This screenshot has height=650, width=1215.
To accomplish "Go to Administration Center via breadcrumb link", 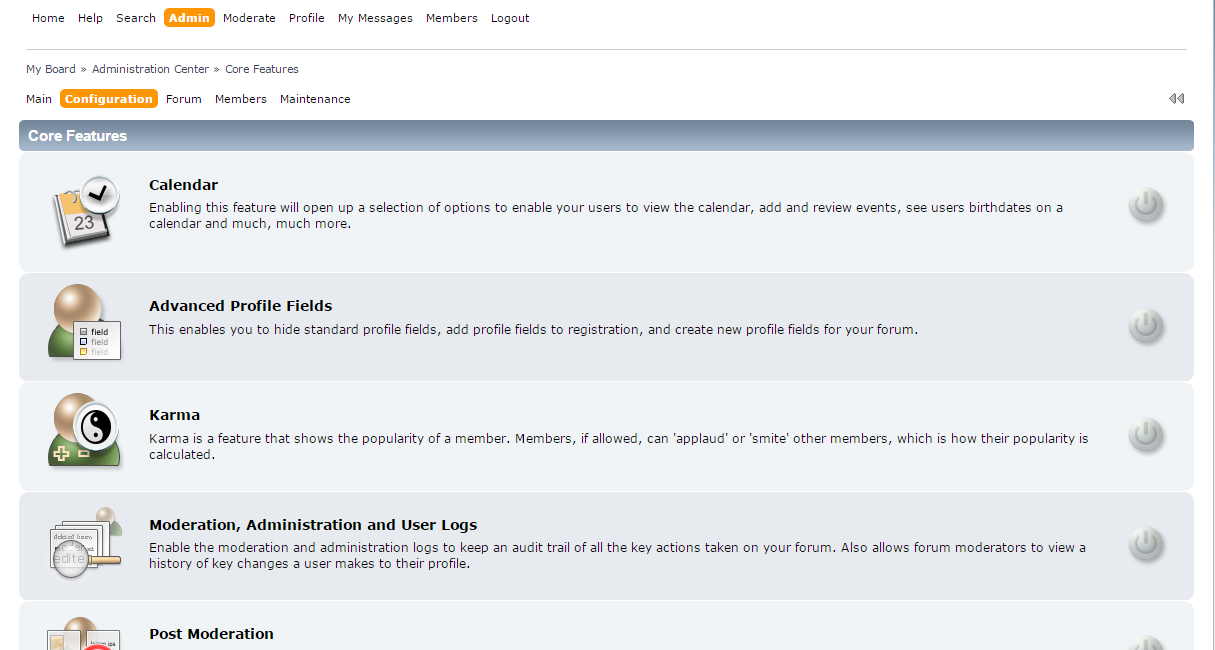I will tap(150, 69).
